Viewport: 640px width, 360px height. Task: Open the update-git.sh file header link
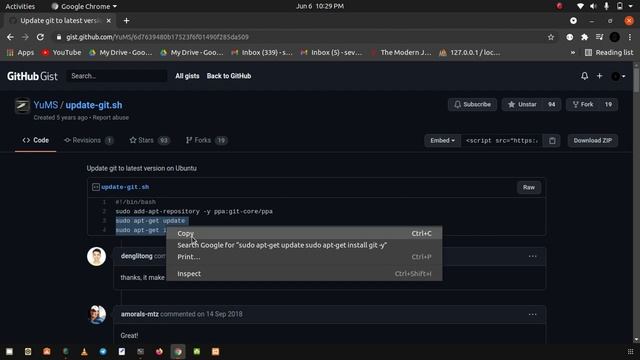tap(125, 187)
